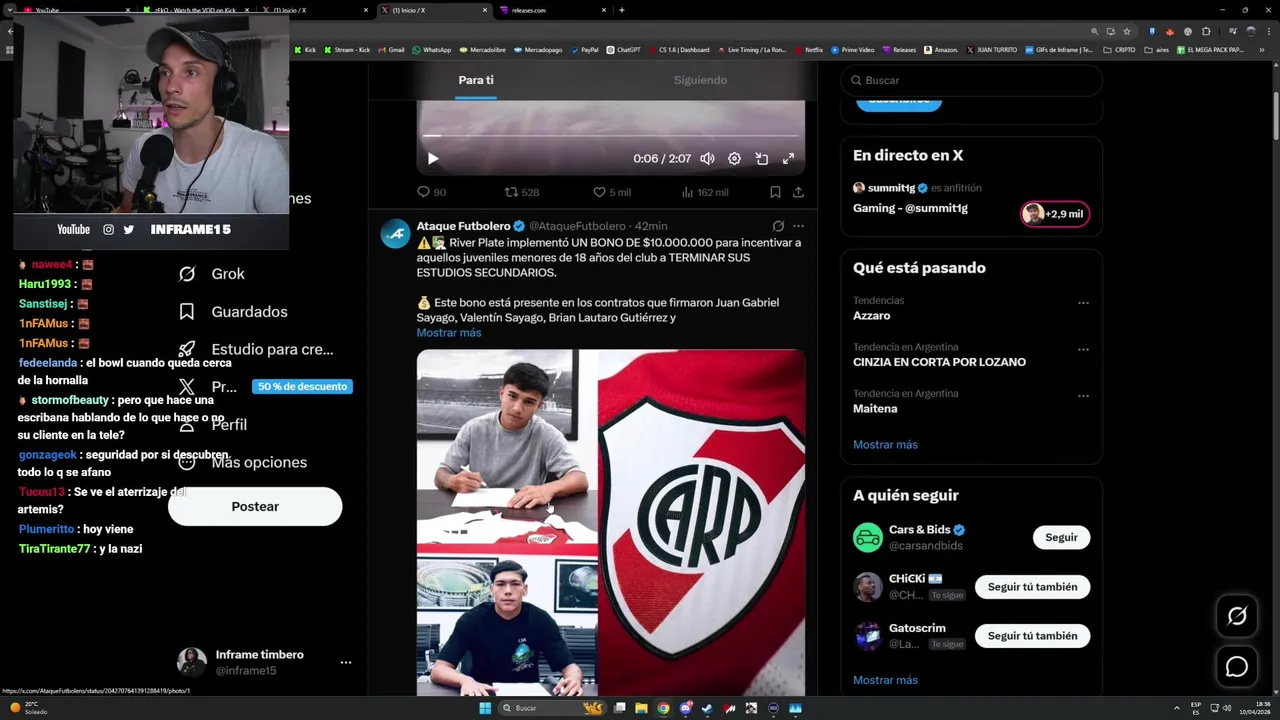Open the floating messages chat button
Viewport: 1280px width, 720px height.
(1237, 667)
